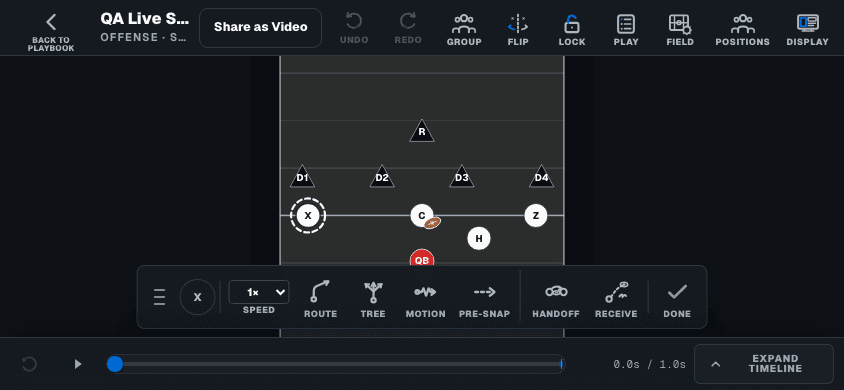
Task: Click the timeline end marker
Action: pyautogui.click(x=561, y=364)
